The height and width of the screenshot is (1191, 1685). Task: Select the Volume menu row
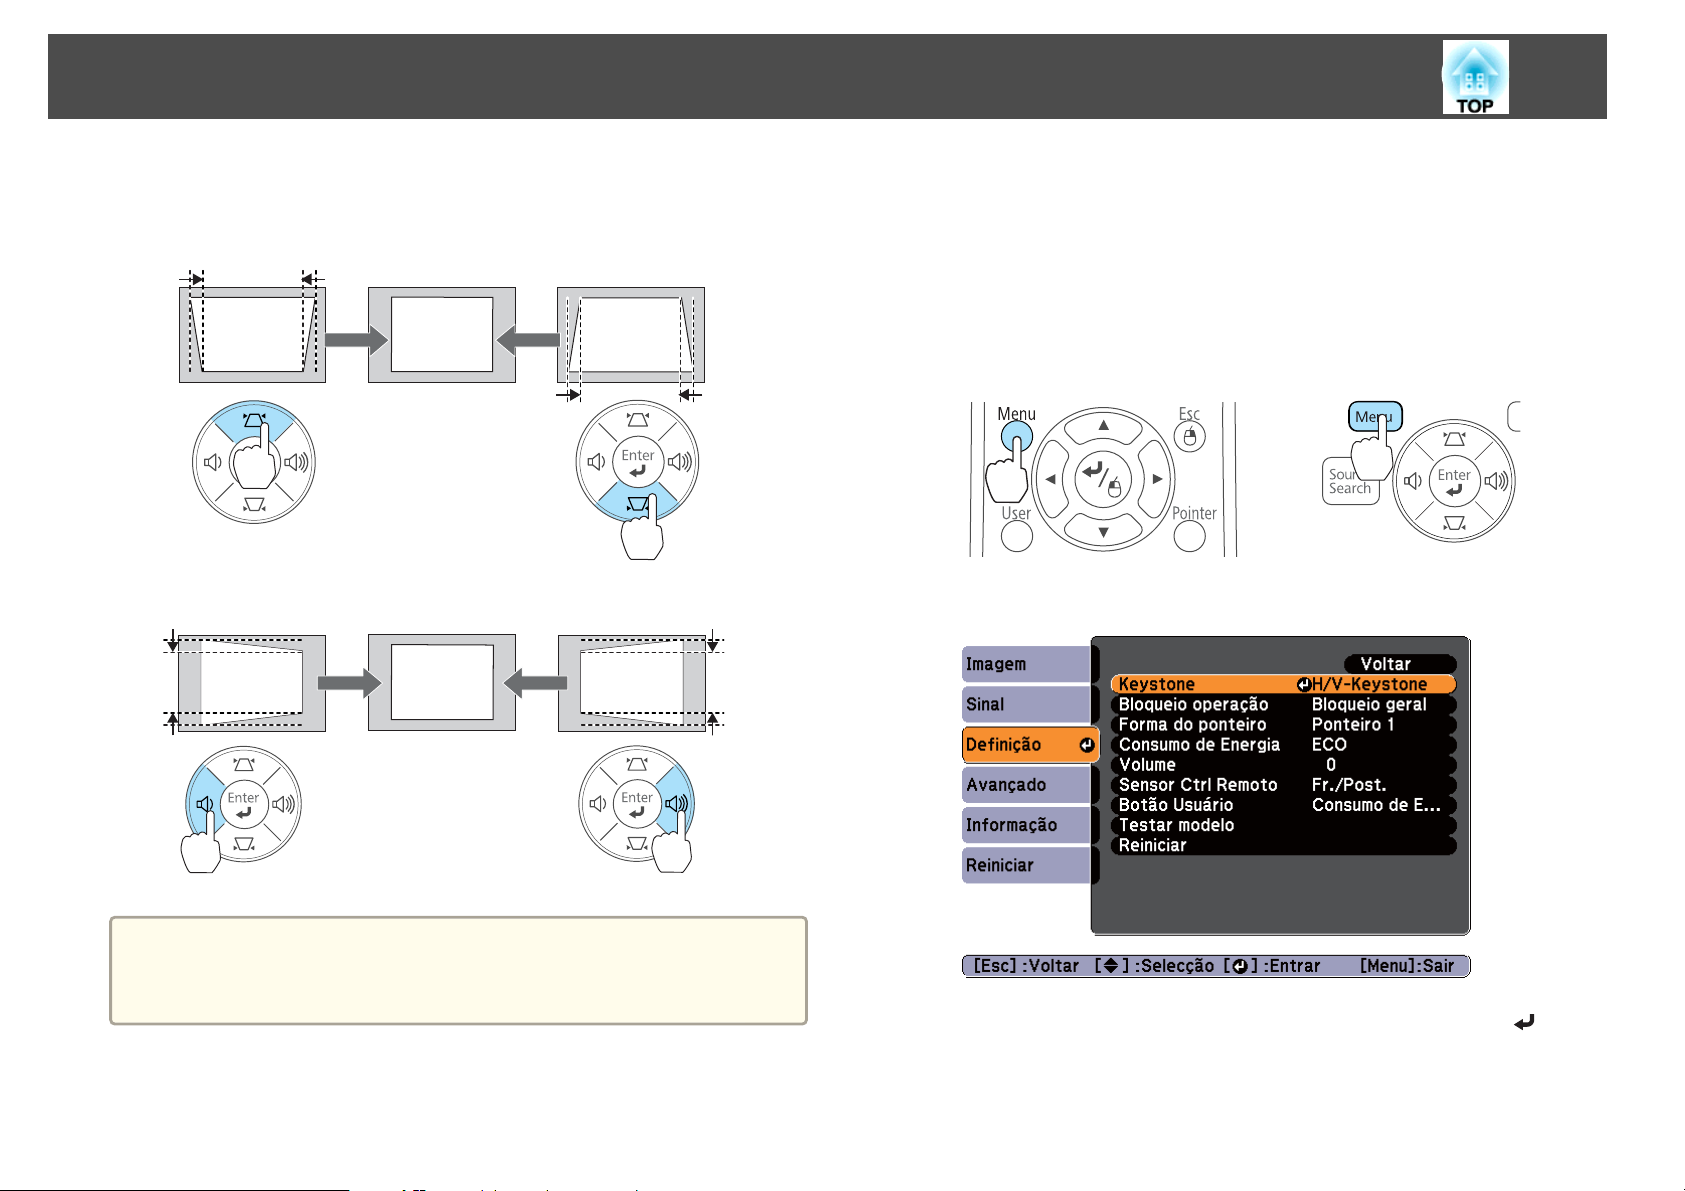[1283, 764]
